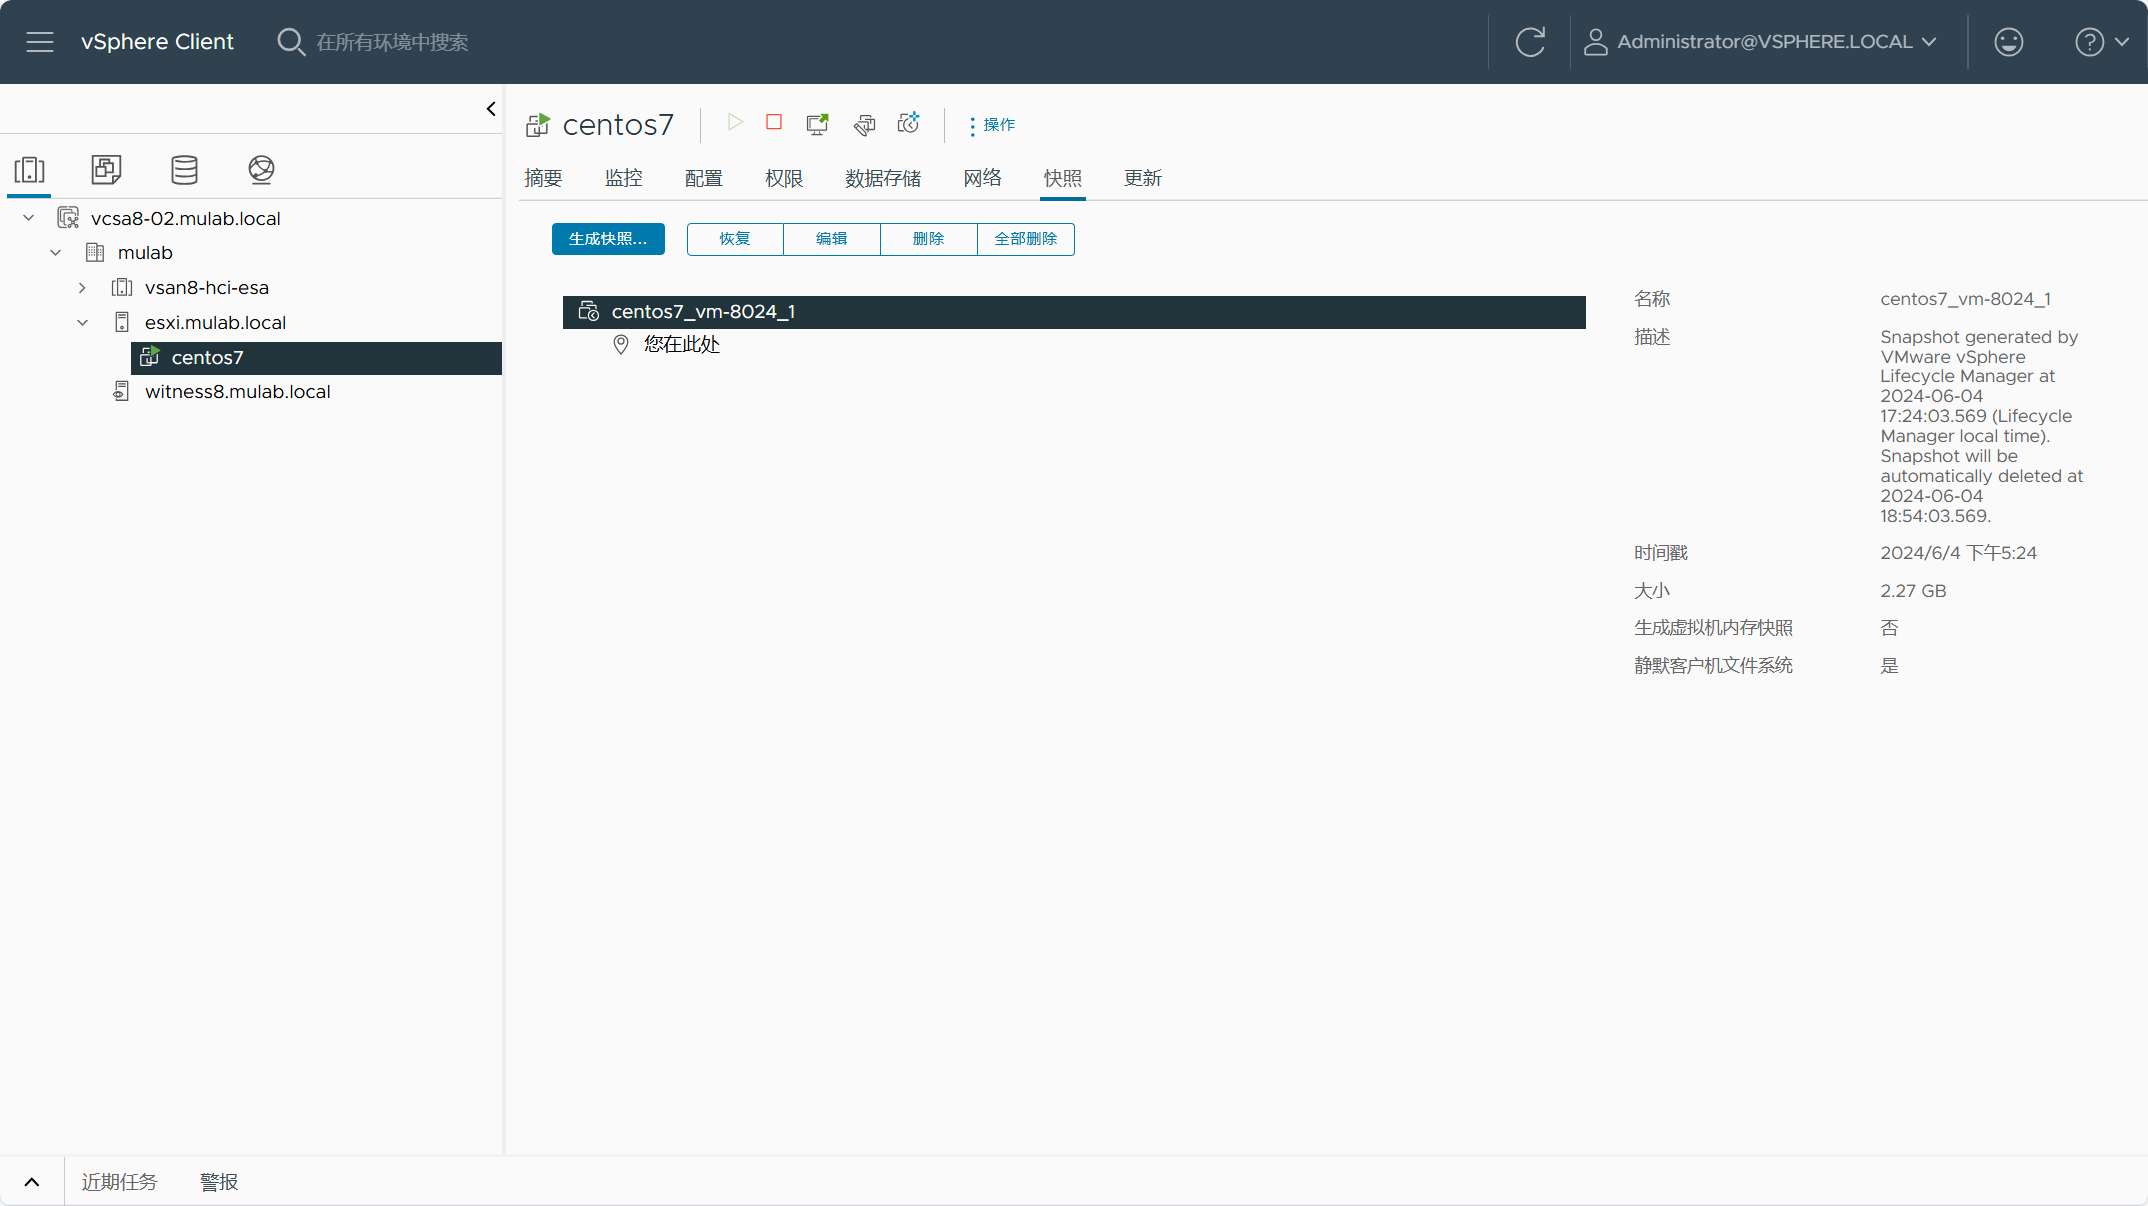Image resolution: width=2148 pixels, height=1206 pixels.
Task: Collapse the left navigation panel
Action: tap(491, 109)
